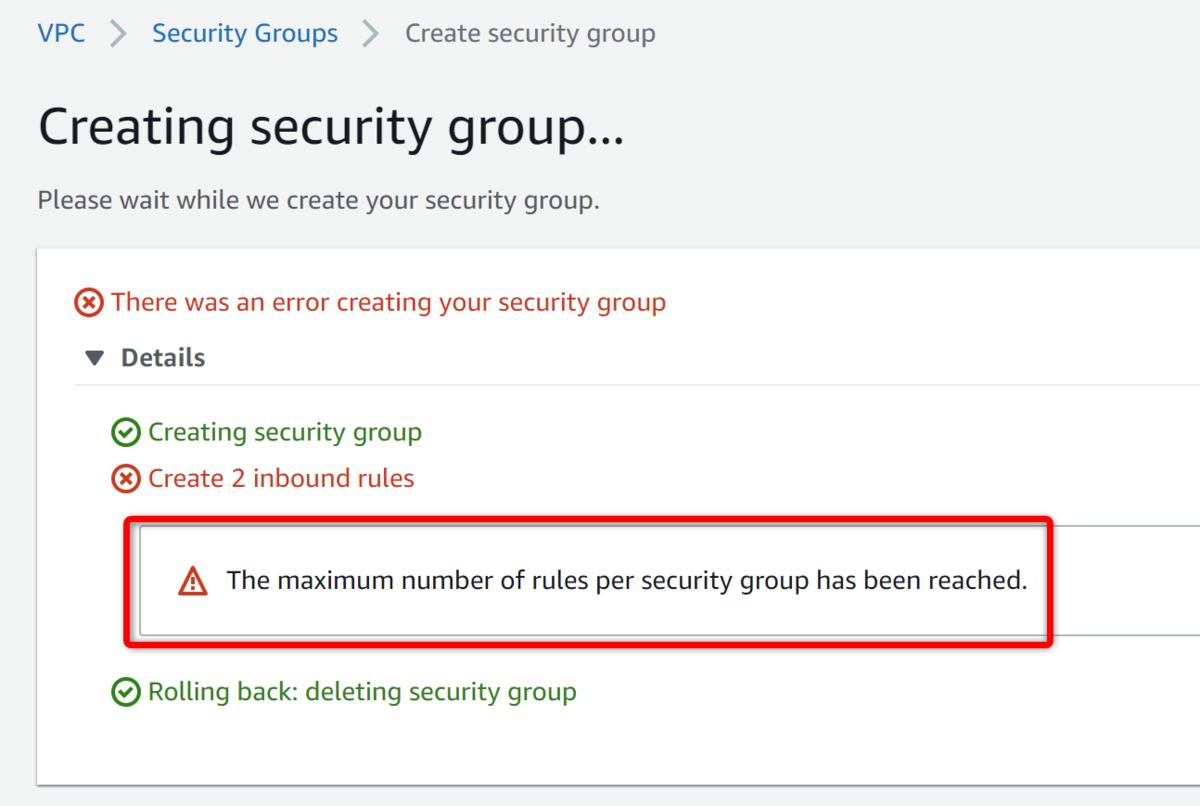Screen dimensions: 1200x806
Task: Click green check icon beside Rolling back step
Action: (125, 692)
